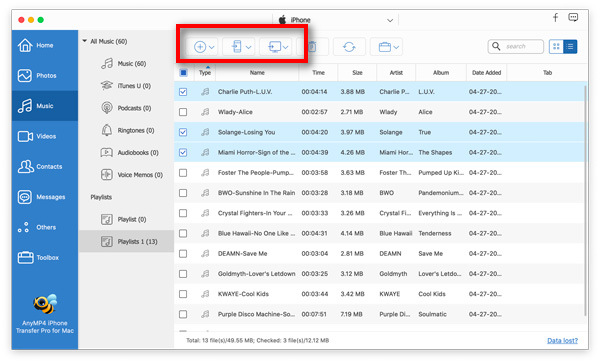Click the song list vertical scrollbar
The height and width of the screenshot is (363, 600).
pos(586,201)
